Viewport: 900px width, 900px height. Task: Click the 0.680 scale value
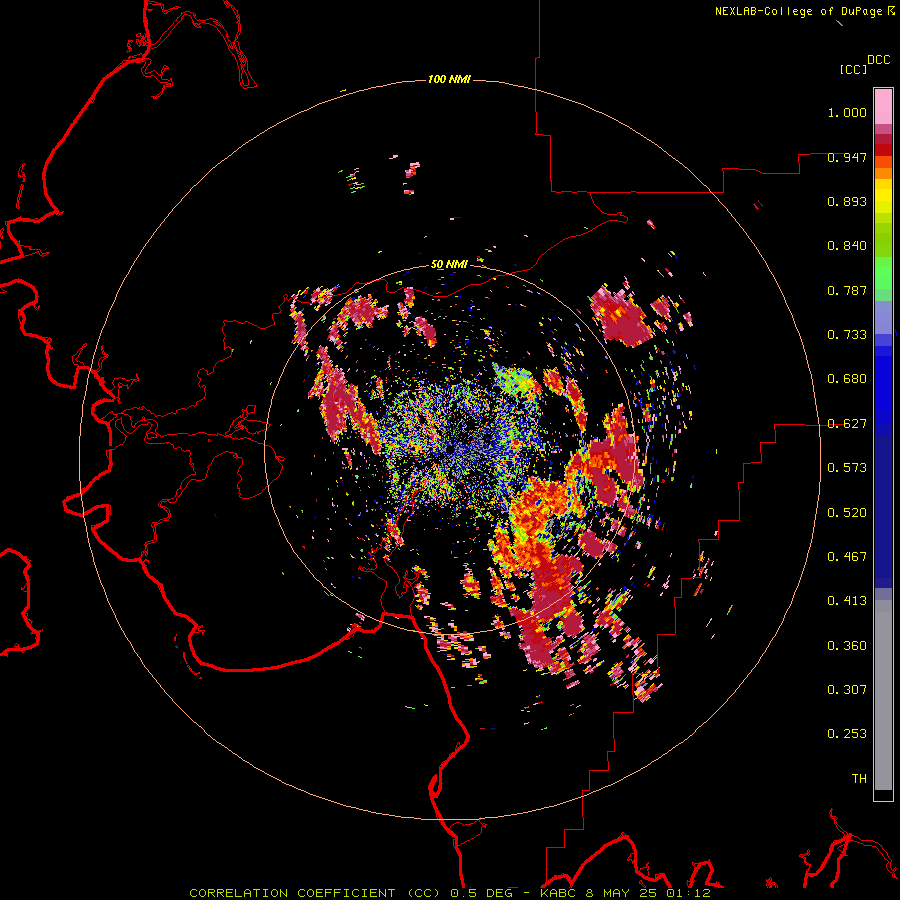[847, 379]
